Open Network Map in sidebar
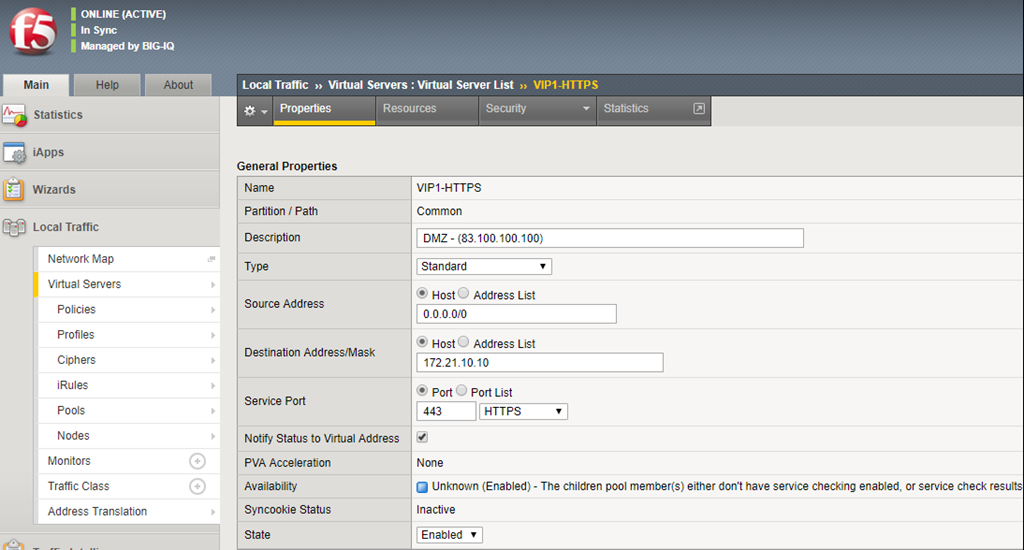This screenshot has width=1024, height=550. tap(80, 259)
